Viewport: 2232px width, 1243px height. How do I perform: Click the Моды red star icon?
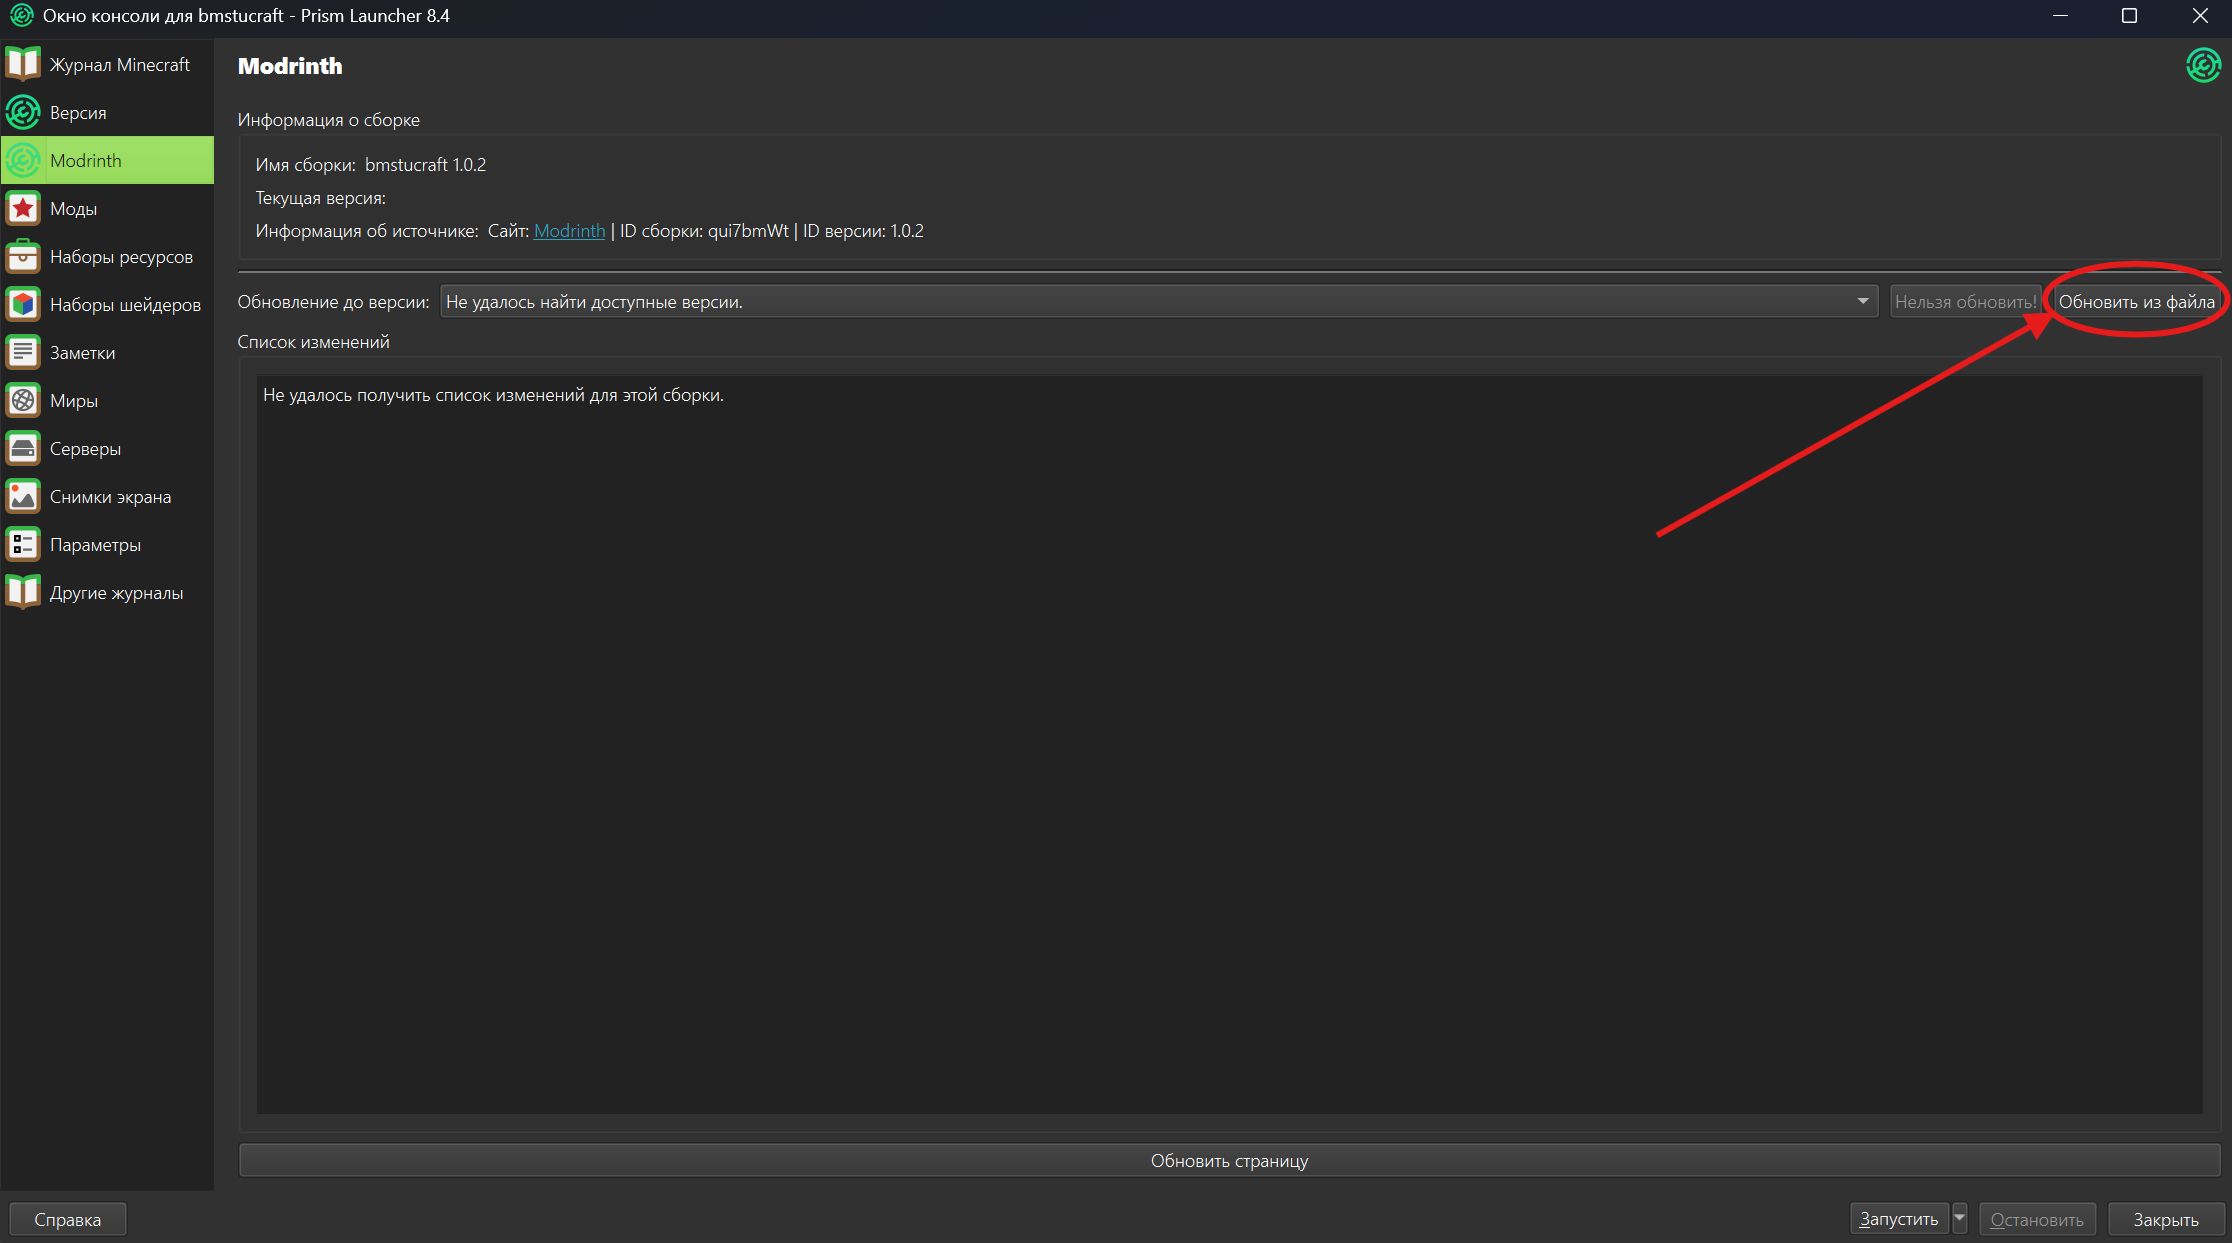pyautogui.click(x=23, y=208)
